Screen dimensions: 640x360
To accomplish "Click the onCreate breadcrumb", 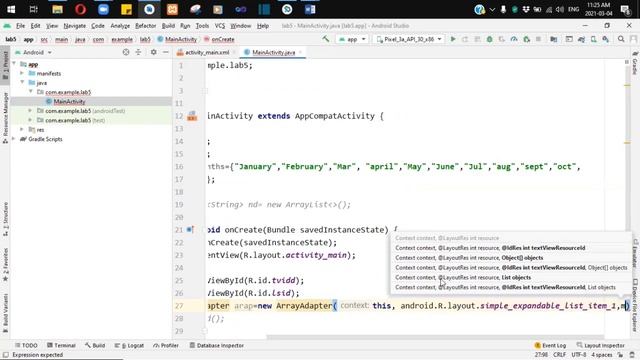I will click(219, 39).
